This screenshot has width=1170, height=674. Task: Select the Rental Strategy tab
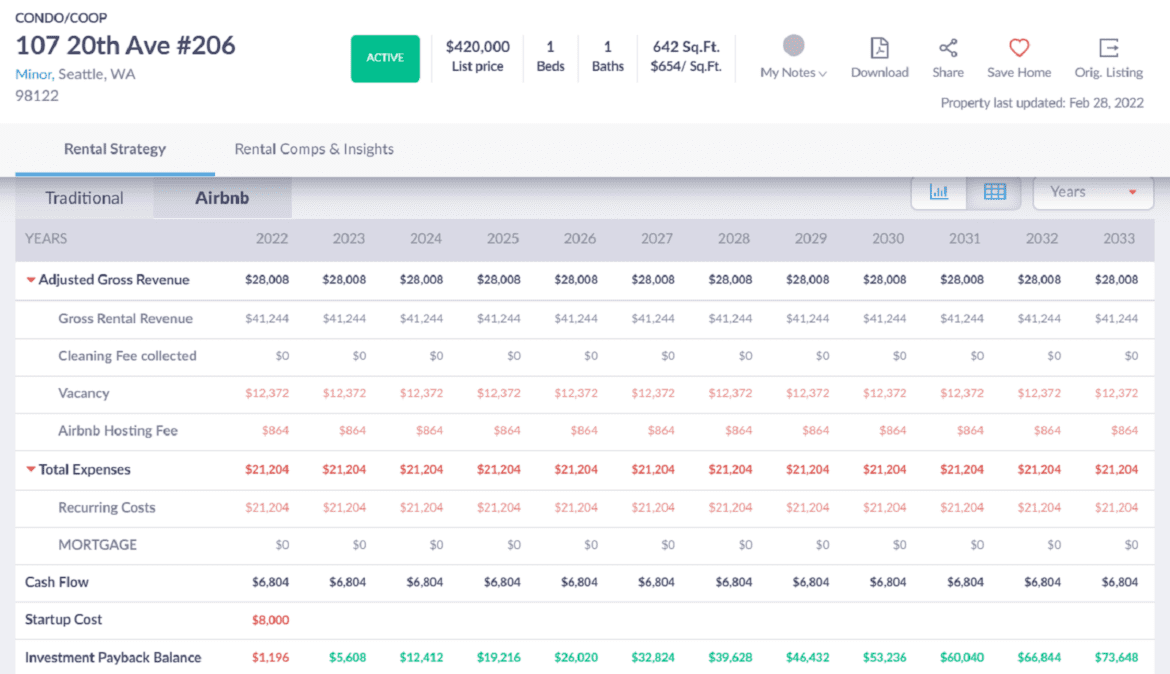(114, 148)
